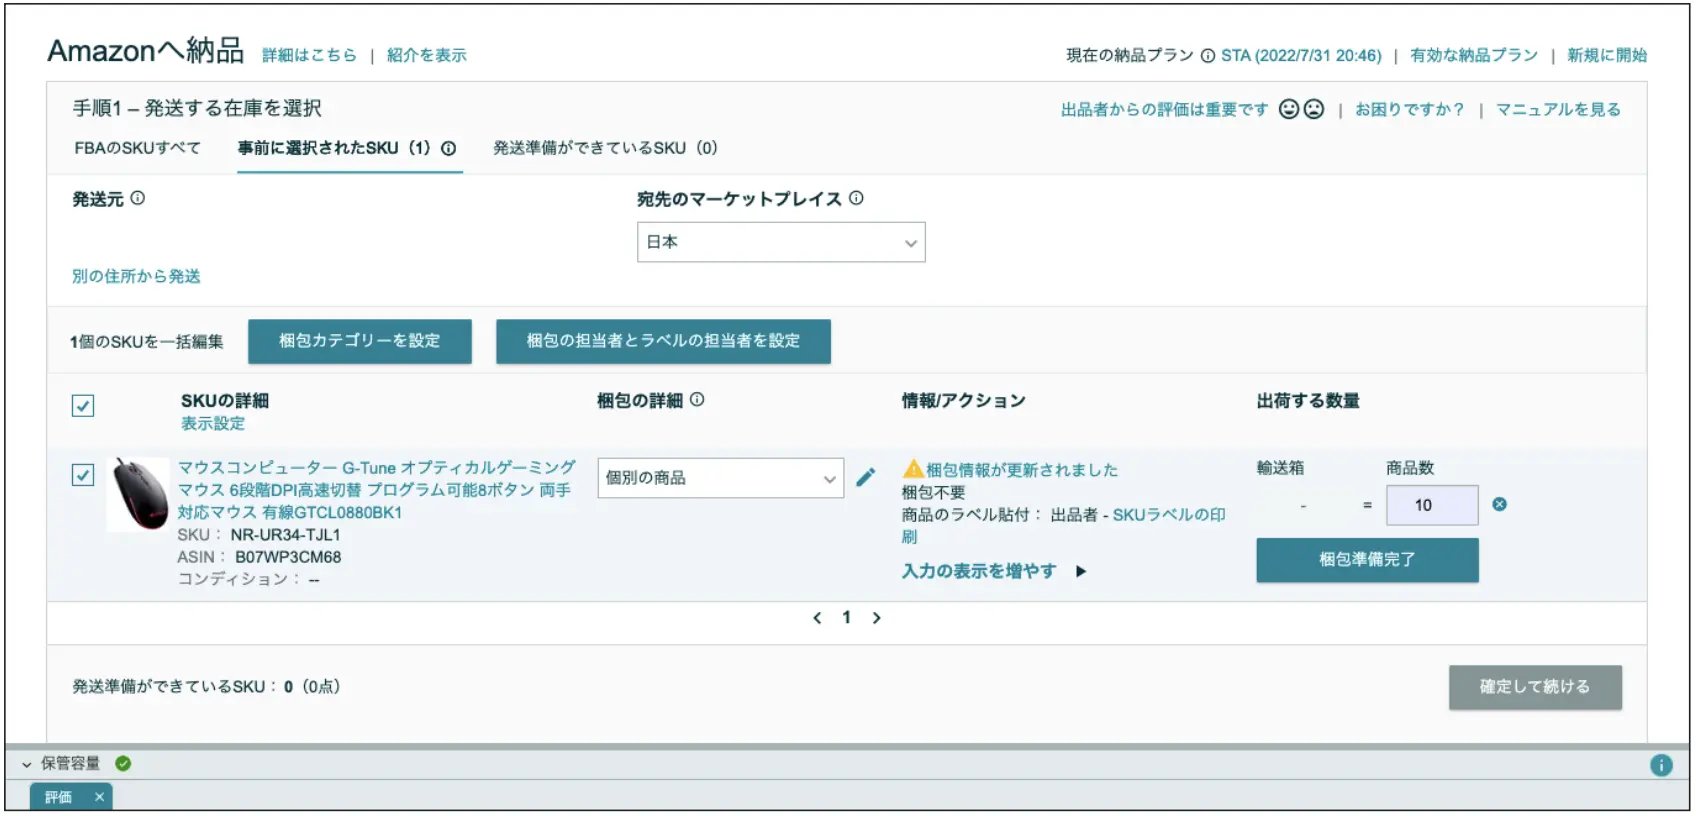Click info icon on 事前に選択されたSKU tab
The width and height of the screenshot is (1696, 816).
pos(449,148)
